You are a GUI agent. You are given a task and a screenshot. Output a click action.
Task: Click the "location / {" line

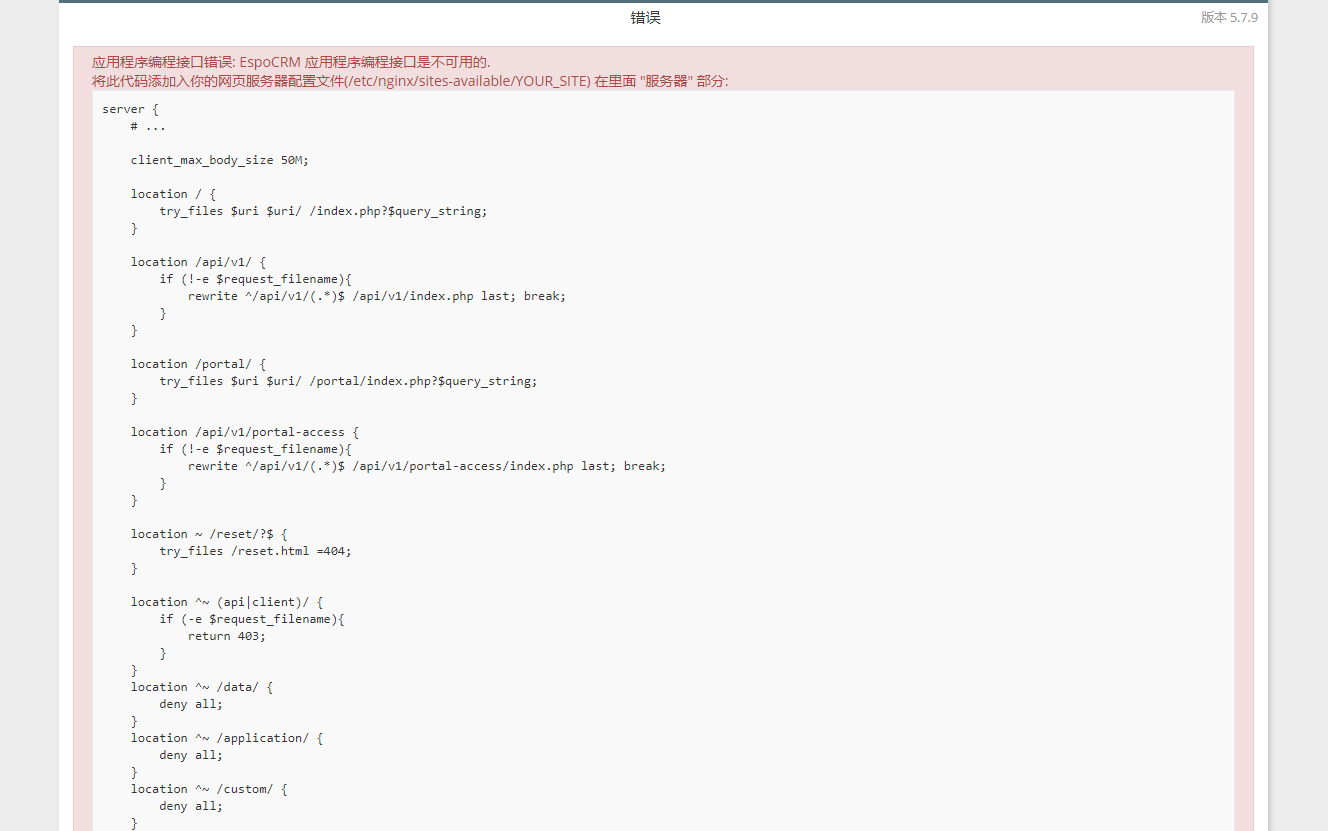pyautogui.click(x=173, y=194)
